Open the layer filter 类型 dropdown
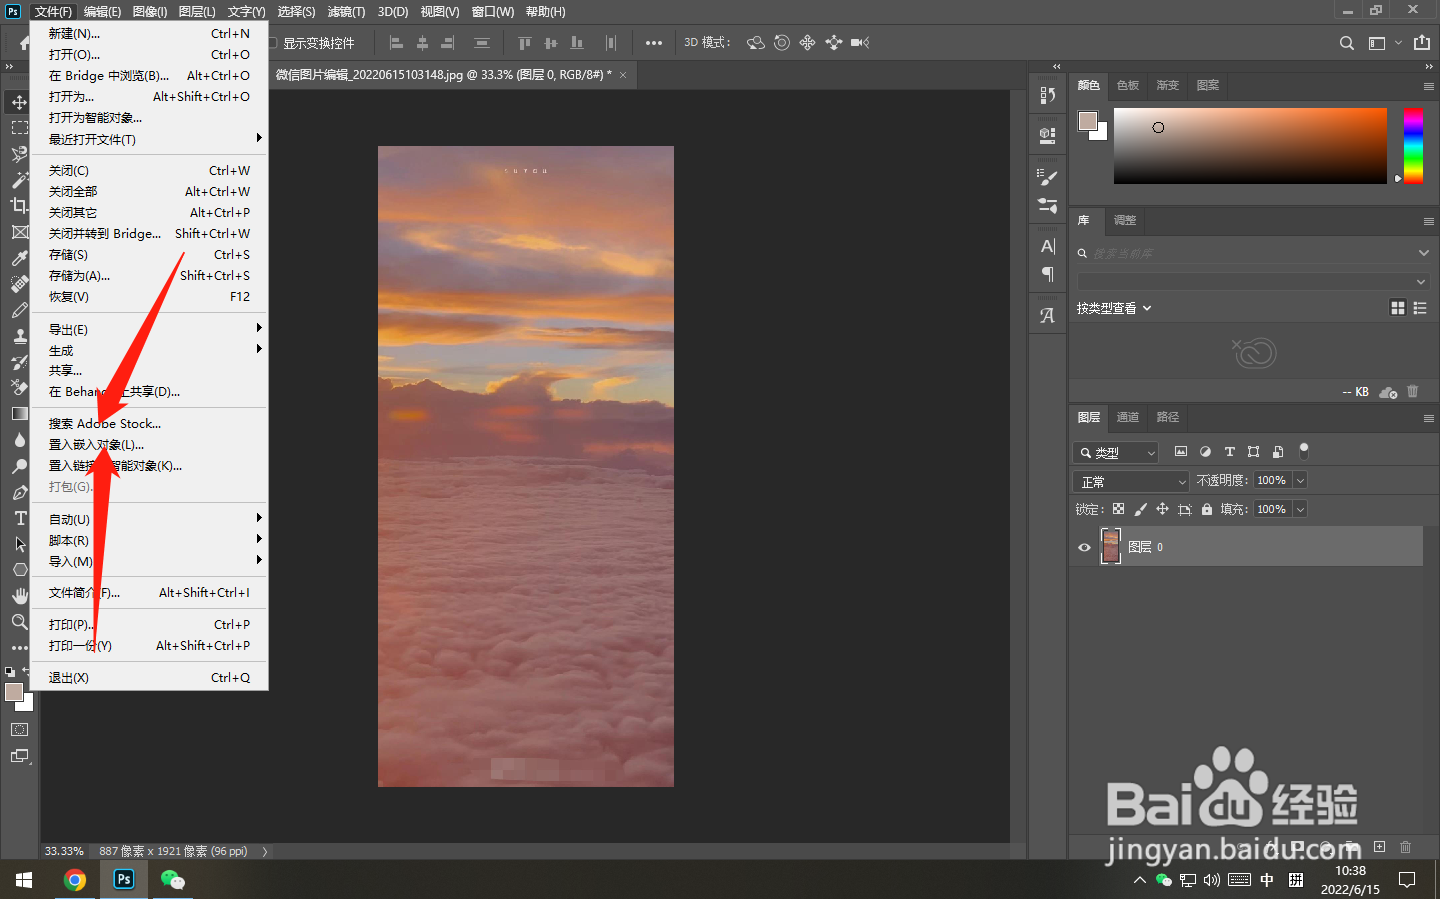This screenshot has width=1440, height=899. [1116, 452]
